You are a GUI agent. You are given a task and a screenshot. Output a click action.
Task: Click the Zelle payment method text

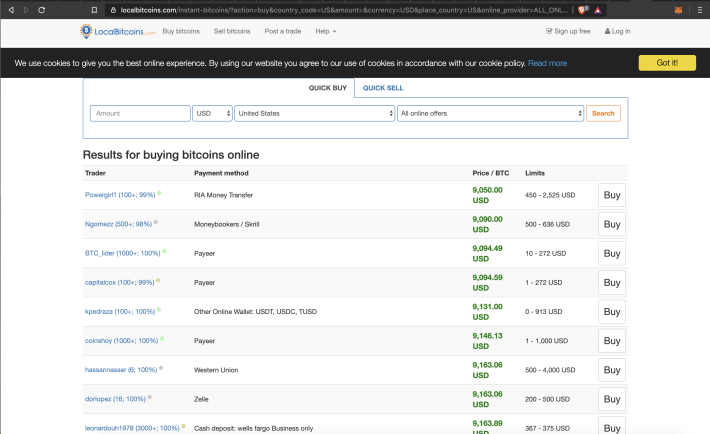[x=201, y=399]
